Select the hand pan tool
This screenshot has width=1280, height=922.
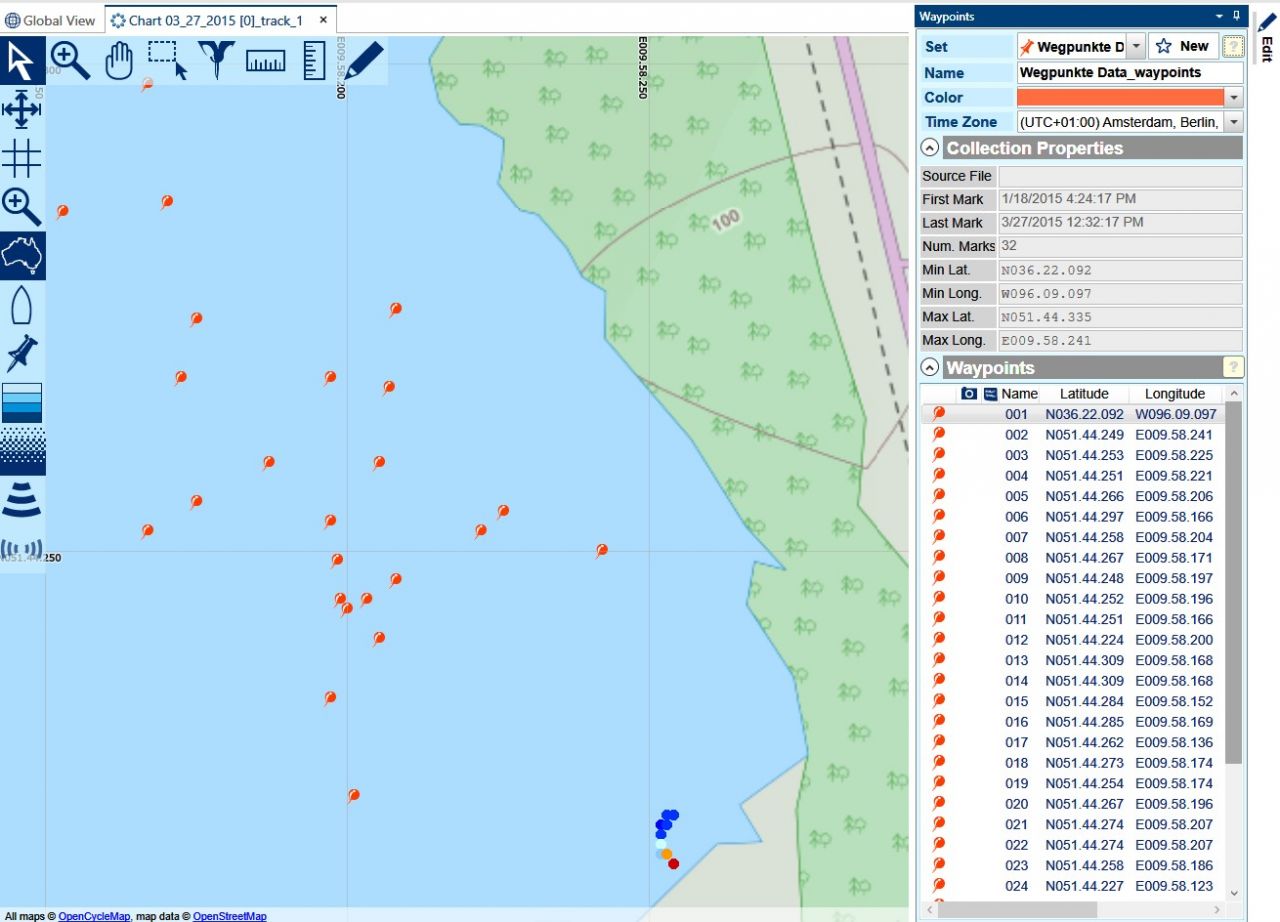pyautogui.click(x=119, y=61)
